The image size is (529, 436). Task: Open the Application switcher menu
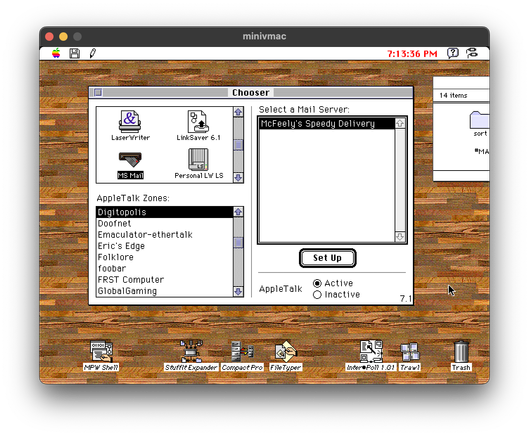click(x=472, y=53)
